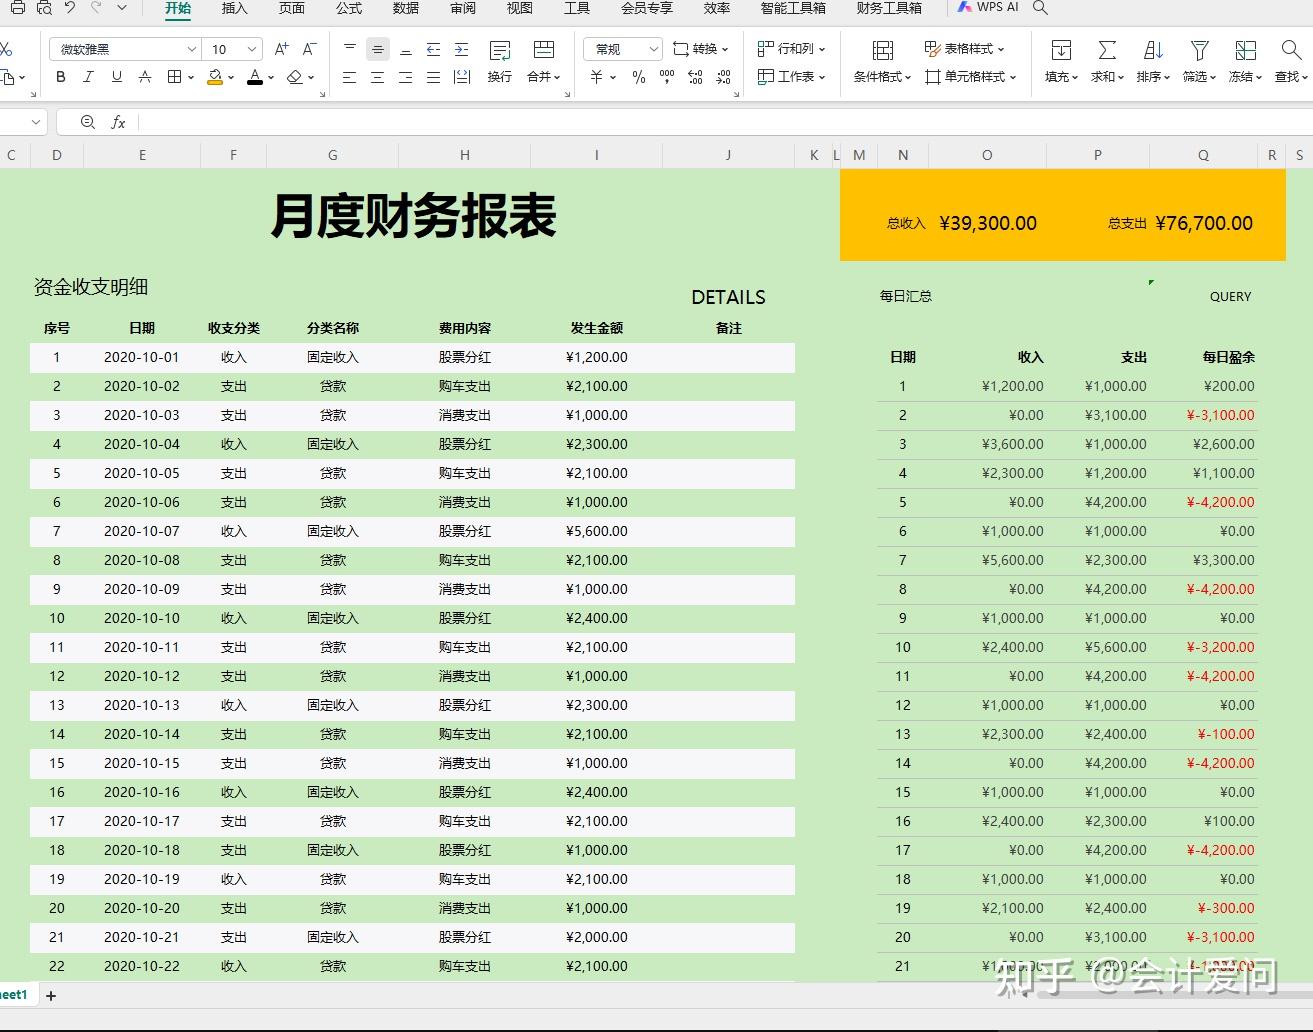Apply the cell borders icon
1313x1032 pixels.
pyautogui.click(x=174, y=77)
